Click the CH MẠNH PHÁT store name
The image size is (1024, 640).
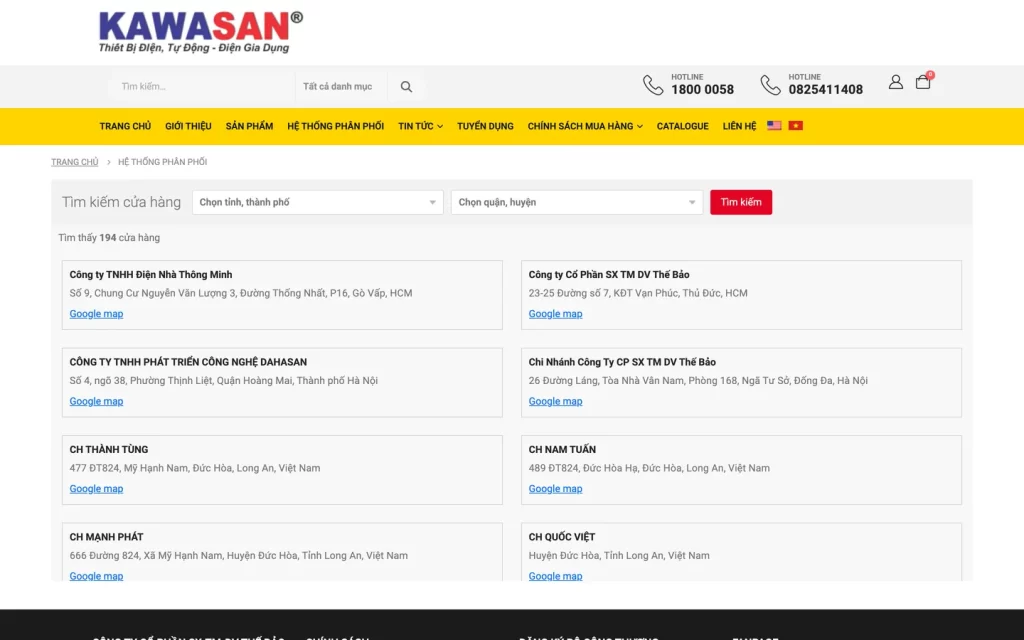click(x=106, y=537)
